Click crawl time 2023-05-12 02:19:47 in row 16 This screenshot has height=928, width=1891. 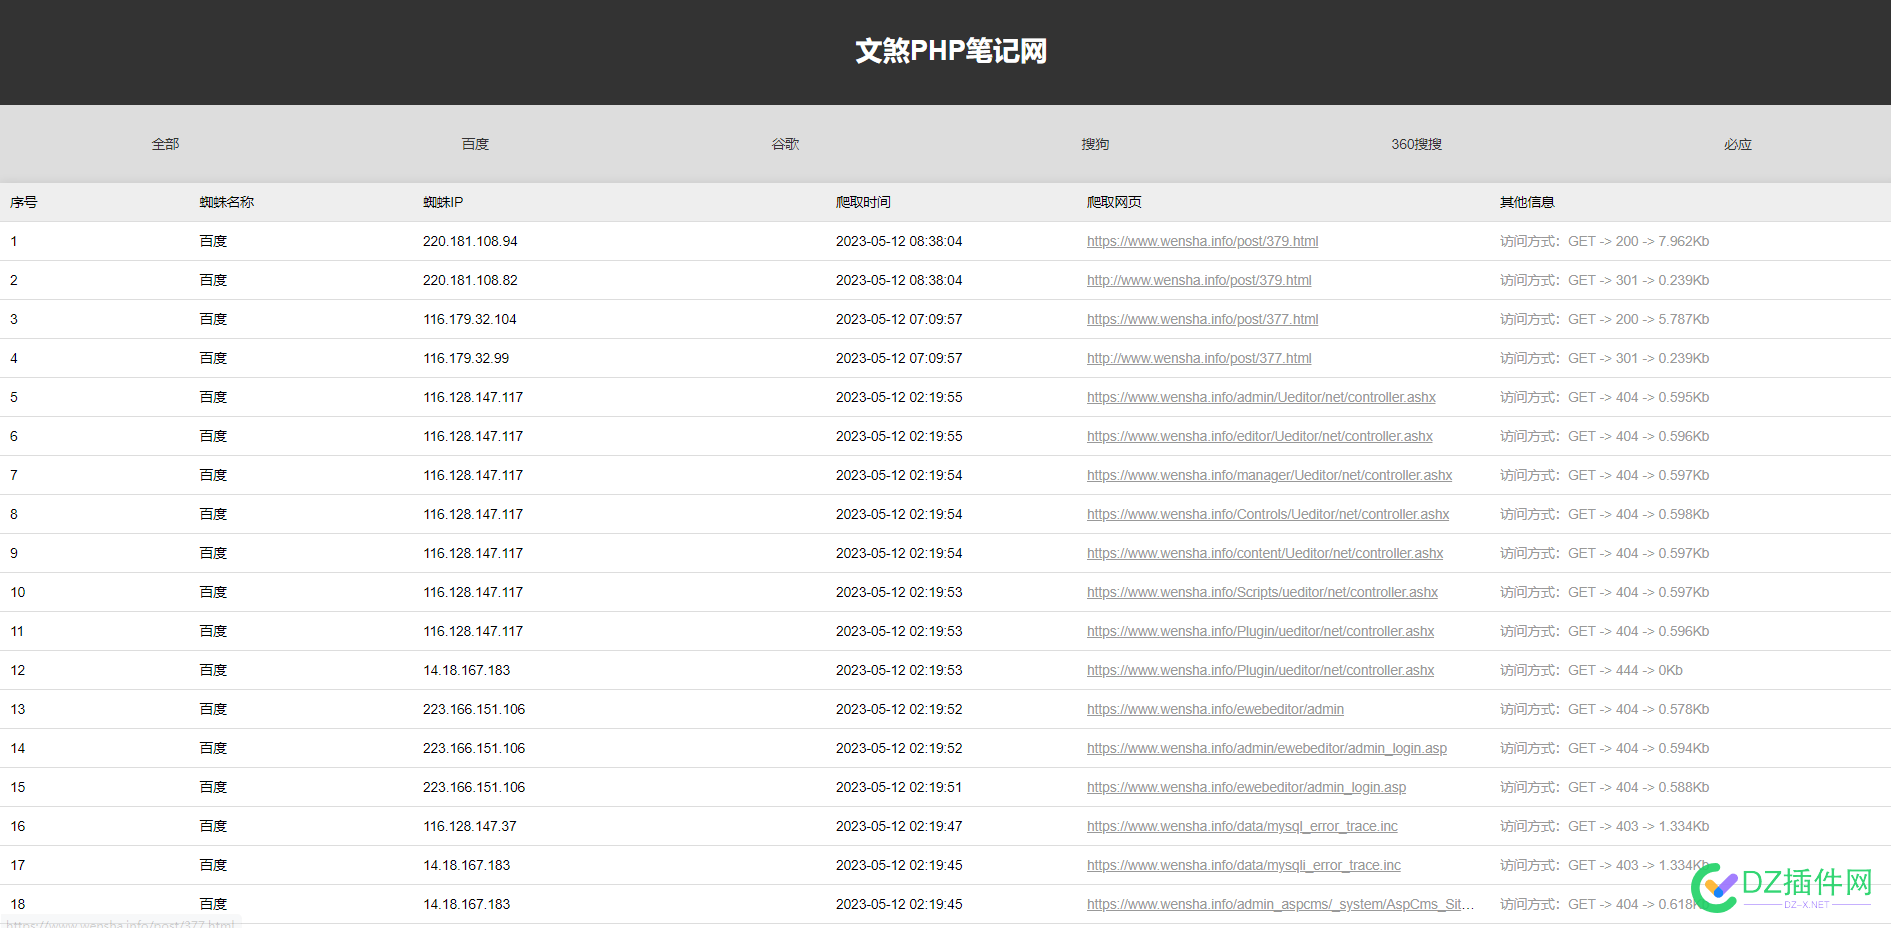point(899,826)
